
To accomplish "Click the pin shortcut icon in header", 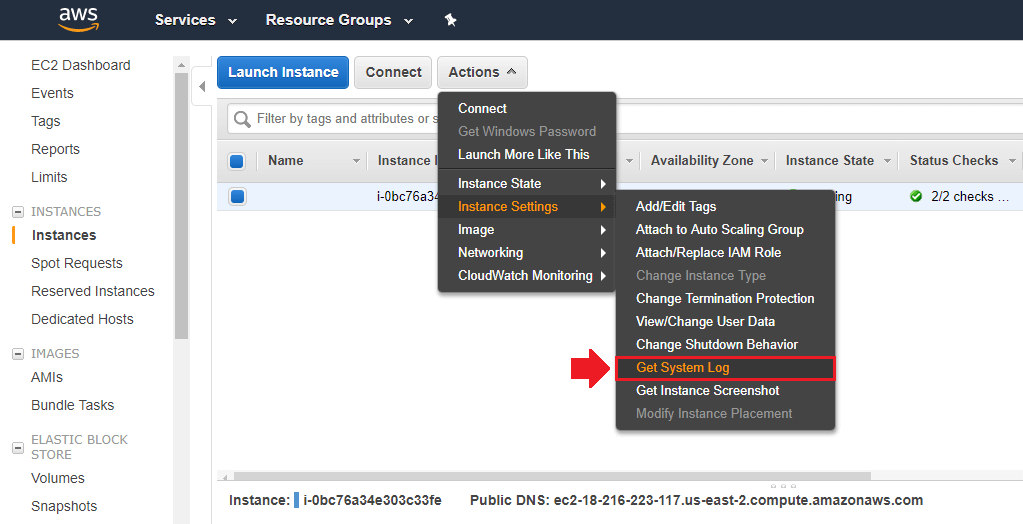I will click(450, 20).
